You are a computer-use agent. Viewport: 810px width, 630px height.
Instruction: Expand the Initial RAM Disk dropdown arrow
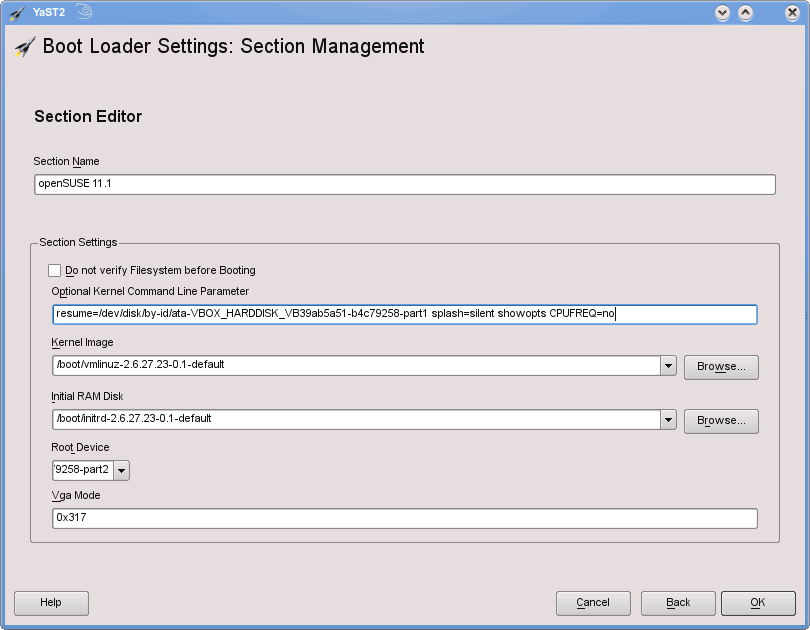pos(668,420)
